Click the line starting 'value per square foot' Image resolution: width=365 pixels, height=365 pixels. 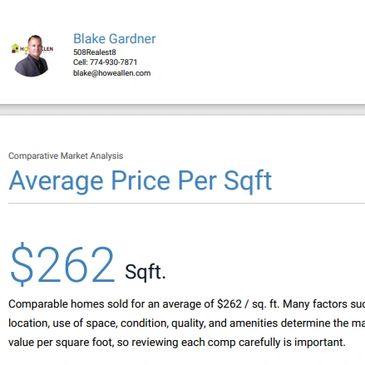coord(177,342)
